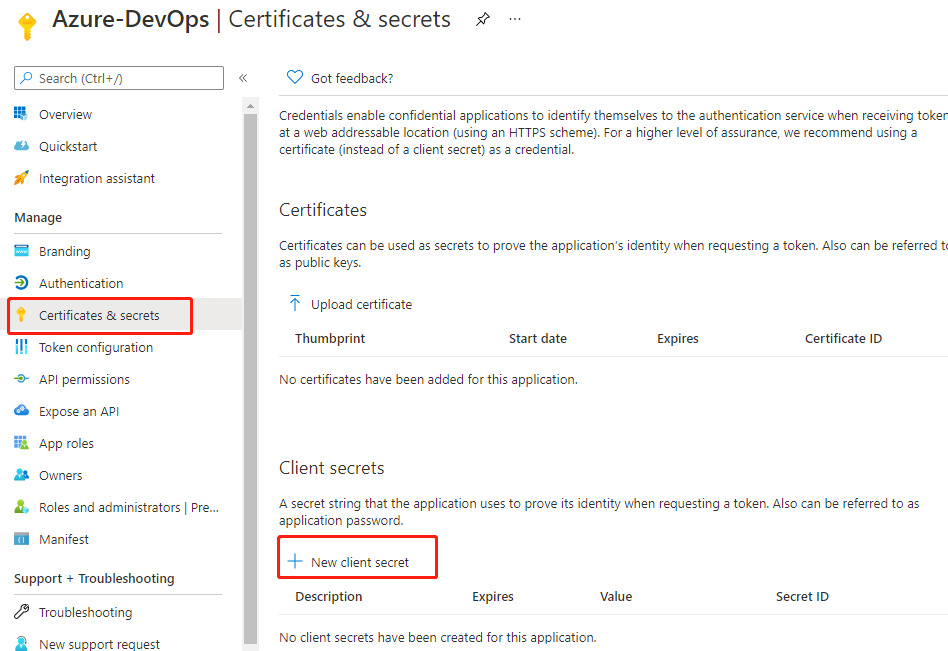Click the Got feedback heart icon

(x=294, y=77)
